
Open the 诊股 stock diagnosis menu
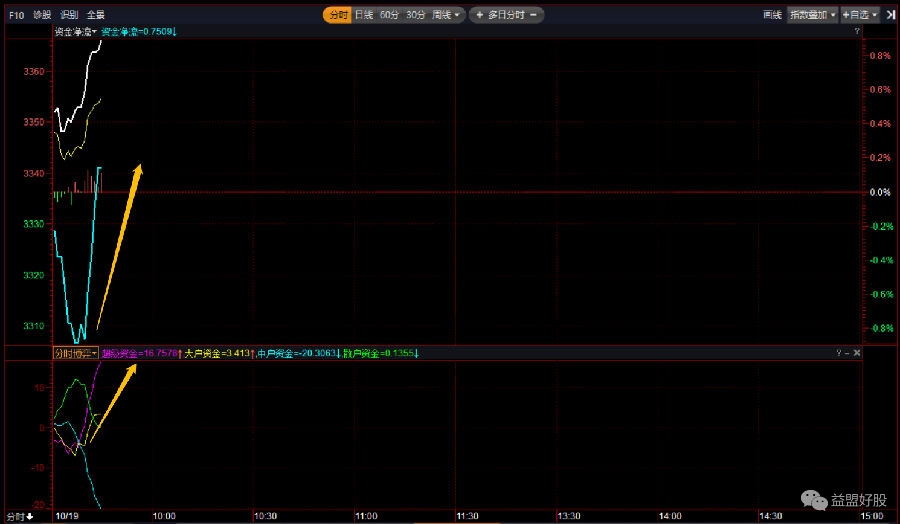[41, 15]
